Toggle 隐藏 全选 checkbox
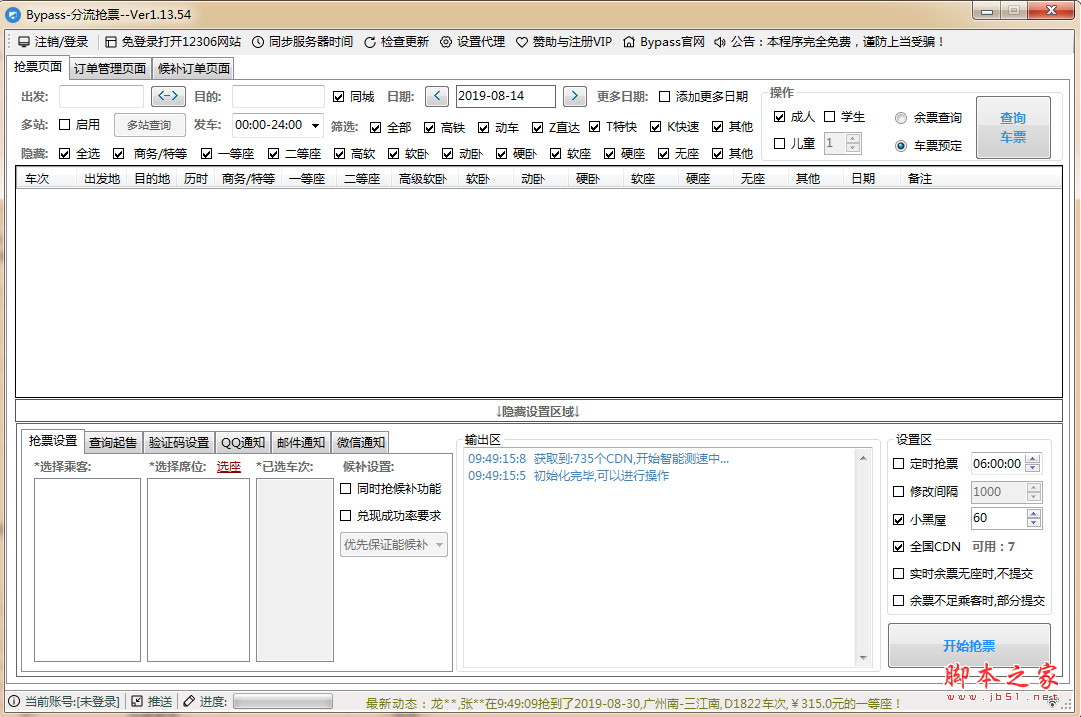 pos(65,154)
